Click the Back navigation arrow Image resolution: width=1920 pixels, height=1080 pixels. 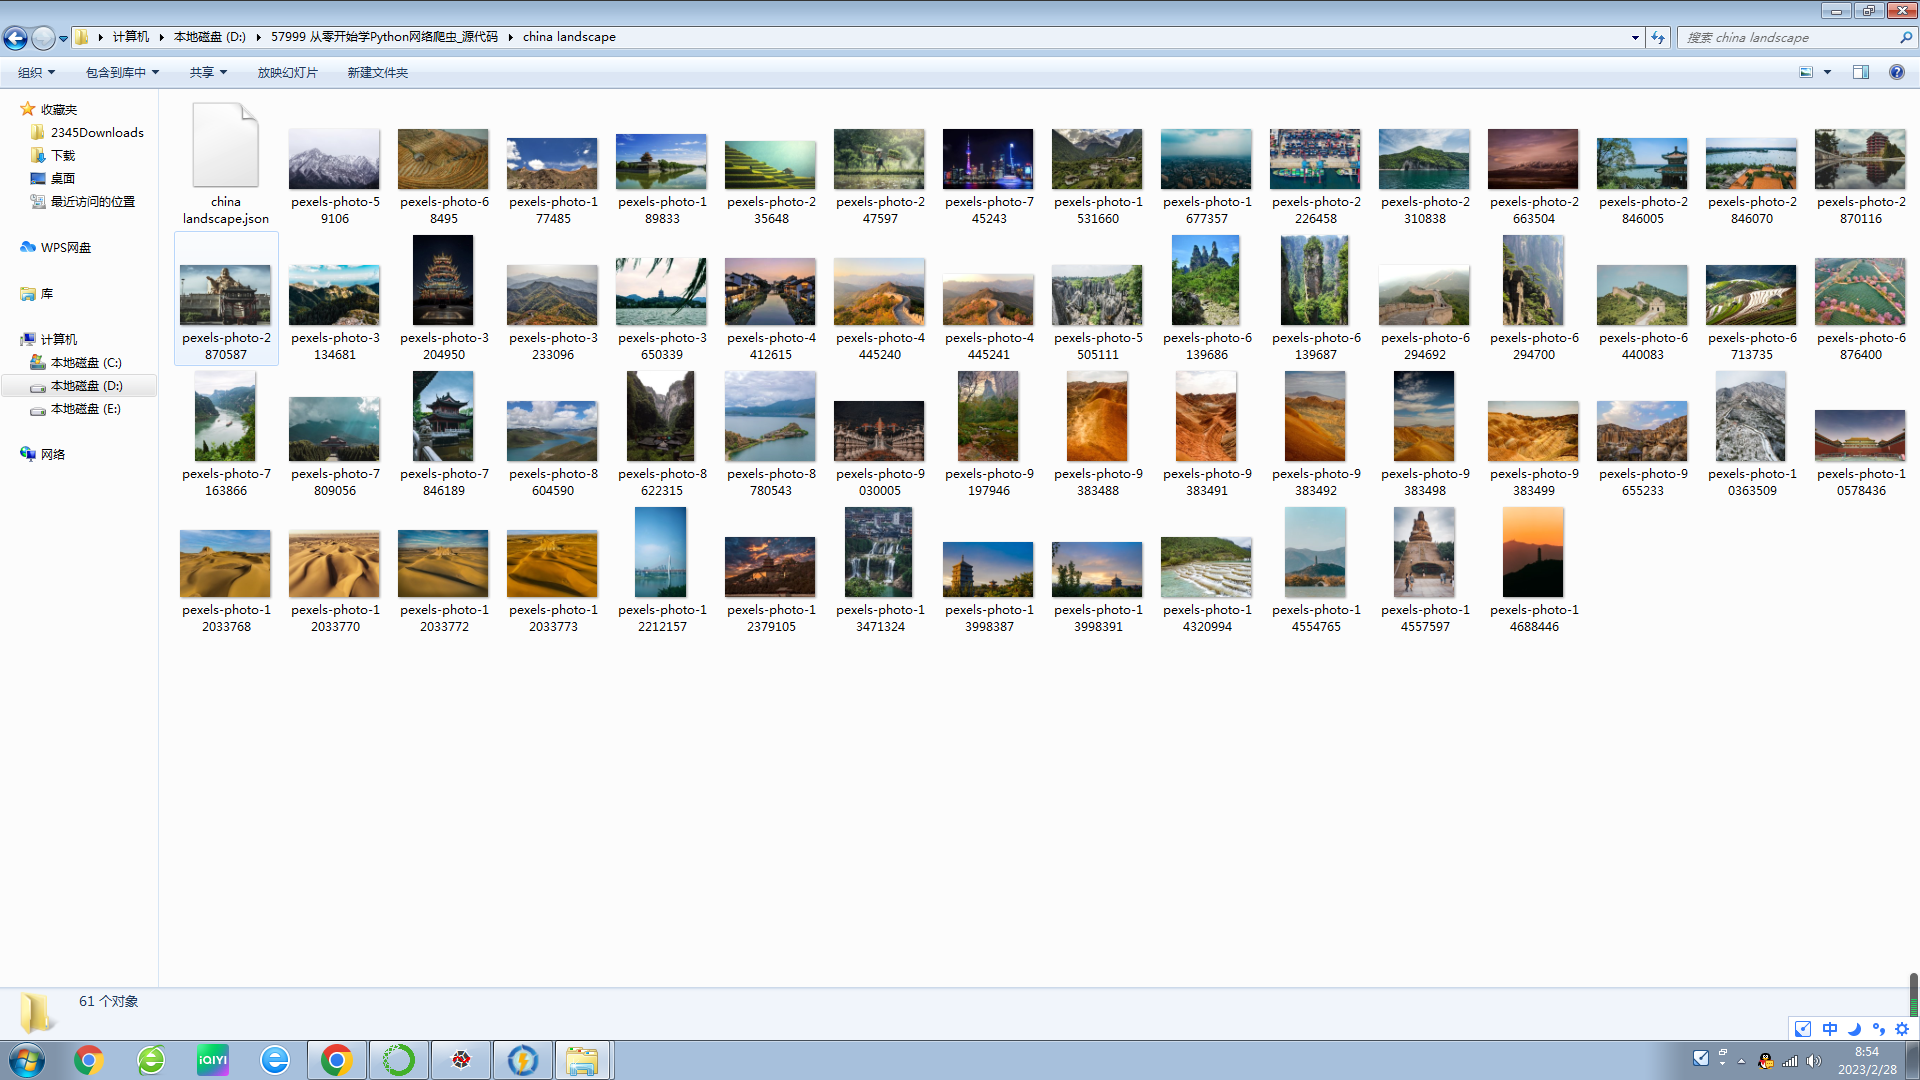tap(15, 38)
